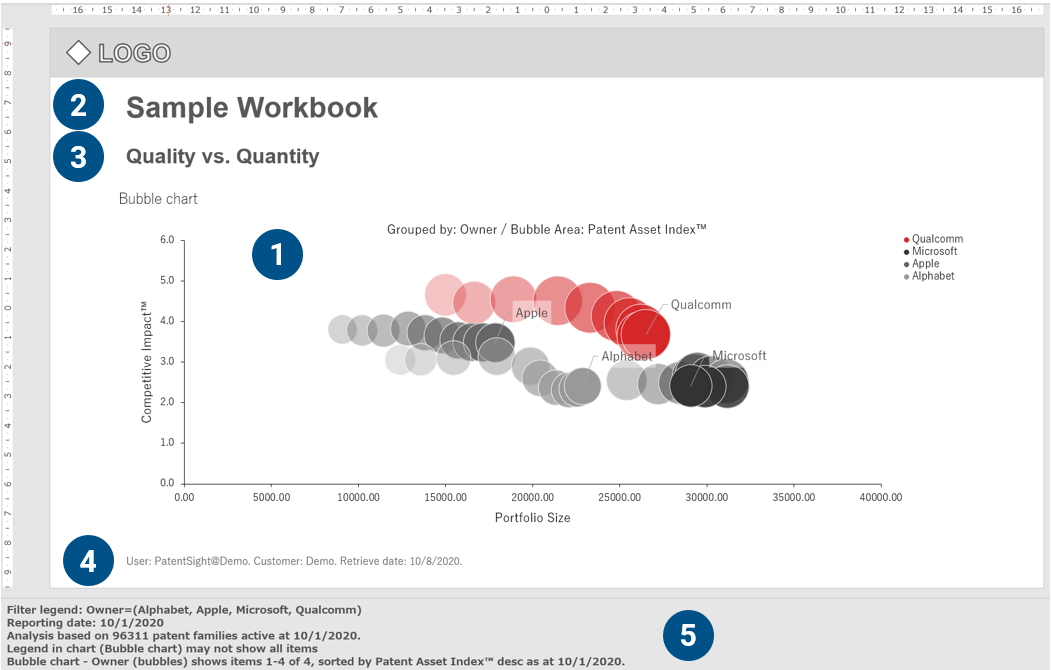Click the 20000.00 x-axis tick label
This screenshot has height=670, width=1051.
533,497
